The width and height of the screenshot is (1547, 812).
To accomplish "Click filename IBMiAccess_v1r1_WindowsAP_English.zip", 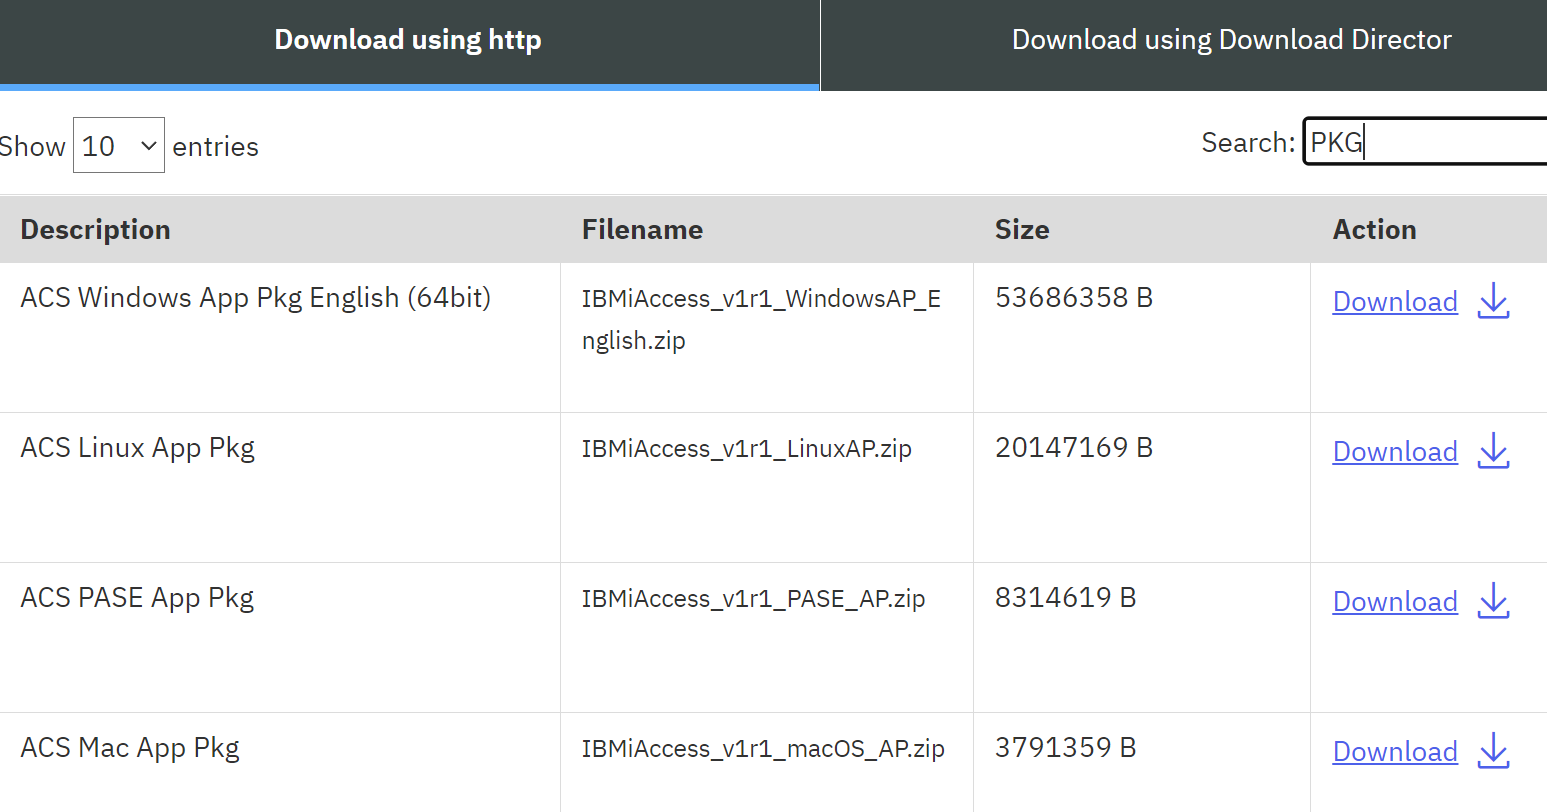I will coord(761,319).
